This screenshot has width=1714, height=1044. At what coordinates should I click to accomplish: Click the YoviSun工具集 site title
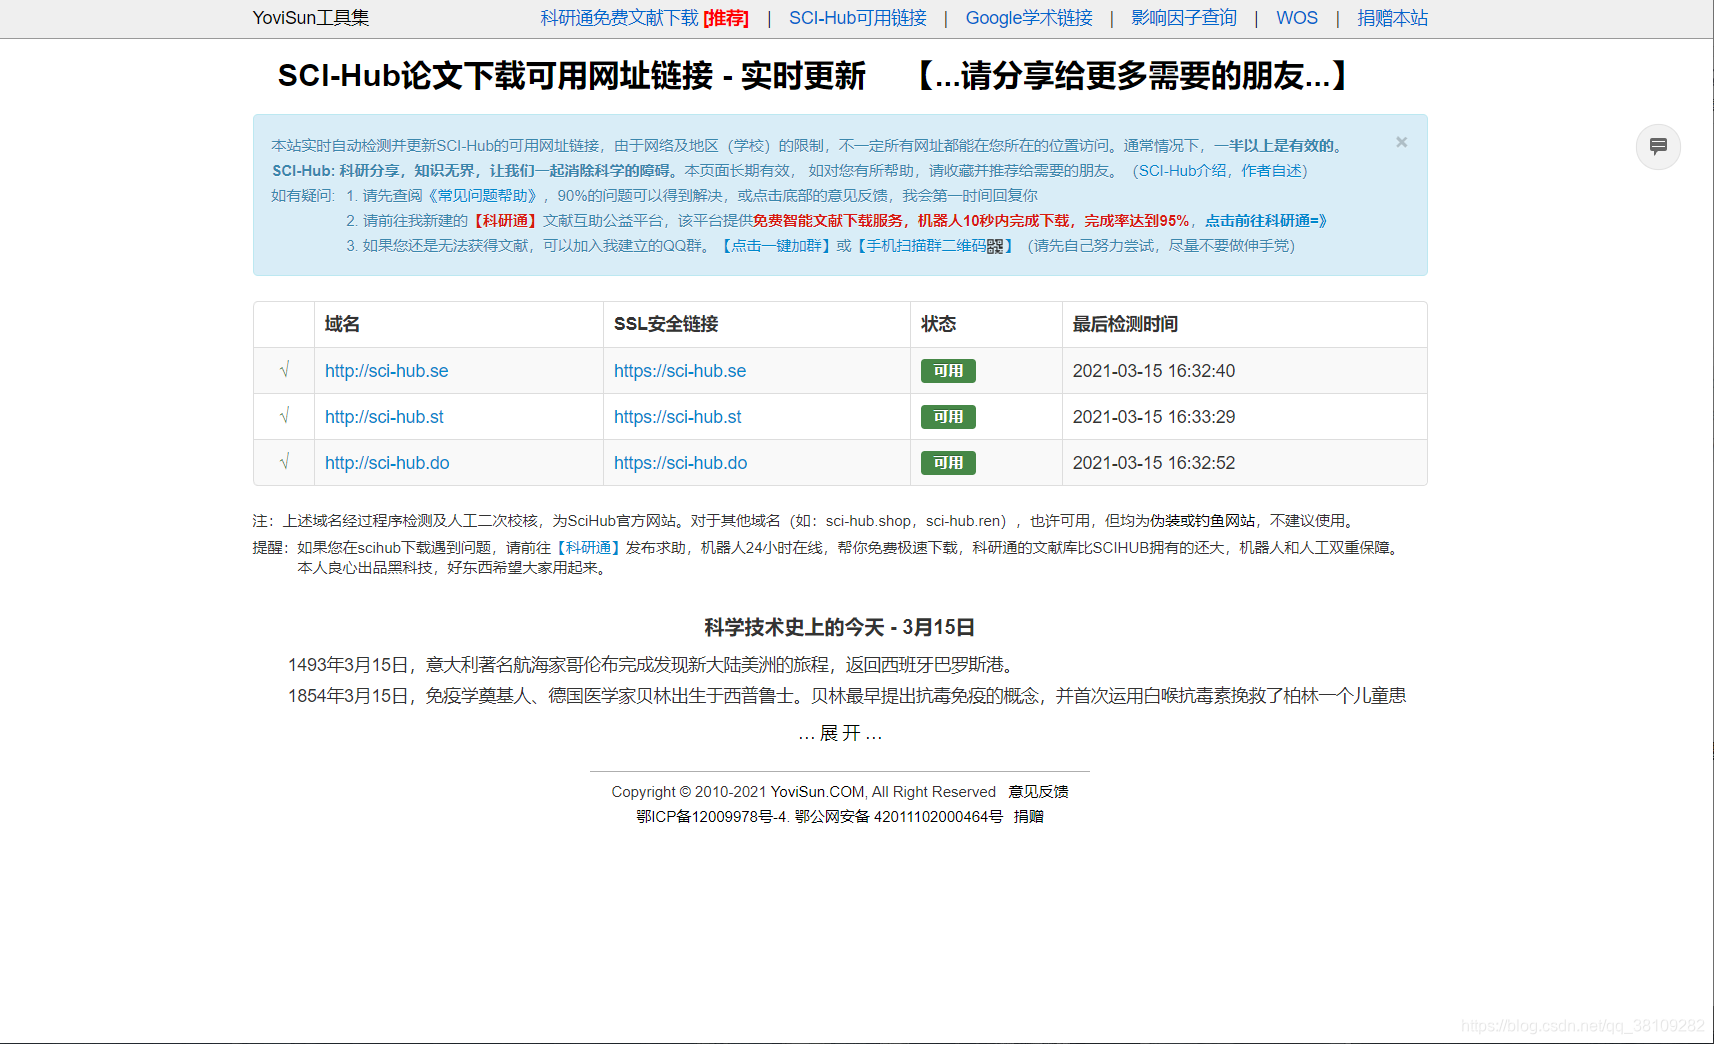[310, 18]
